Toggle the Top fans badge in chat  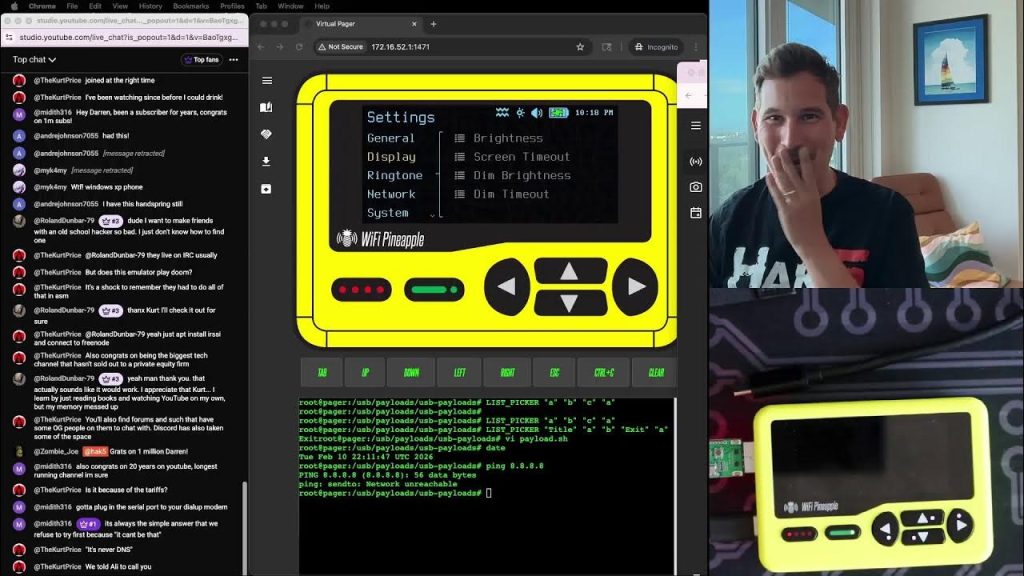tap(202, 59)
